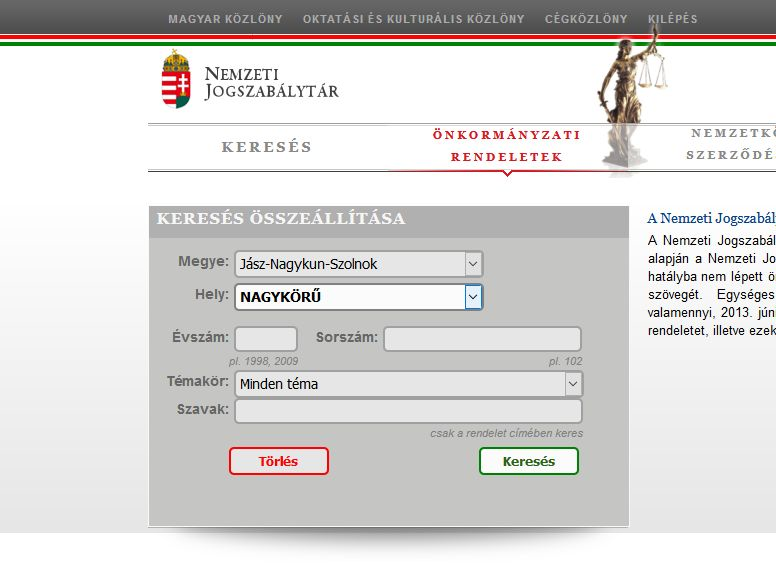Click the 'csak a rendelet címében keres' note
Screen dimensions: 776x566
(506, 433)
